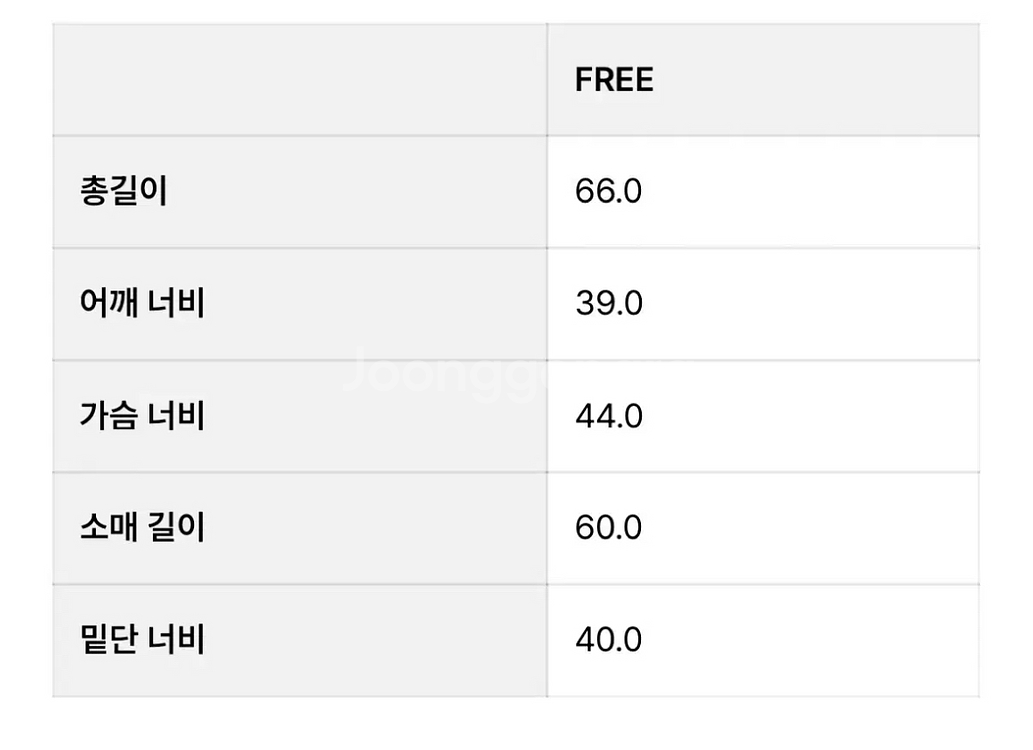Select the 총길이 row label
Image resolution: width=1033 pixels, height=750 pixels.
click(123, 191)
